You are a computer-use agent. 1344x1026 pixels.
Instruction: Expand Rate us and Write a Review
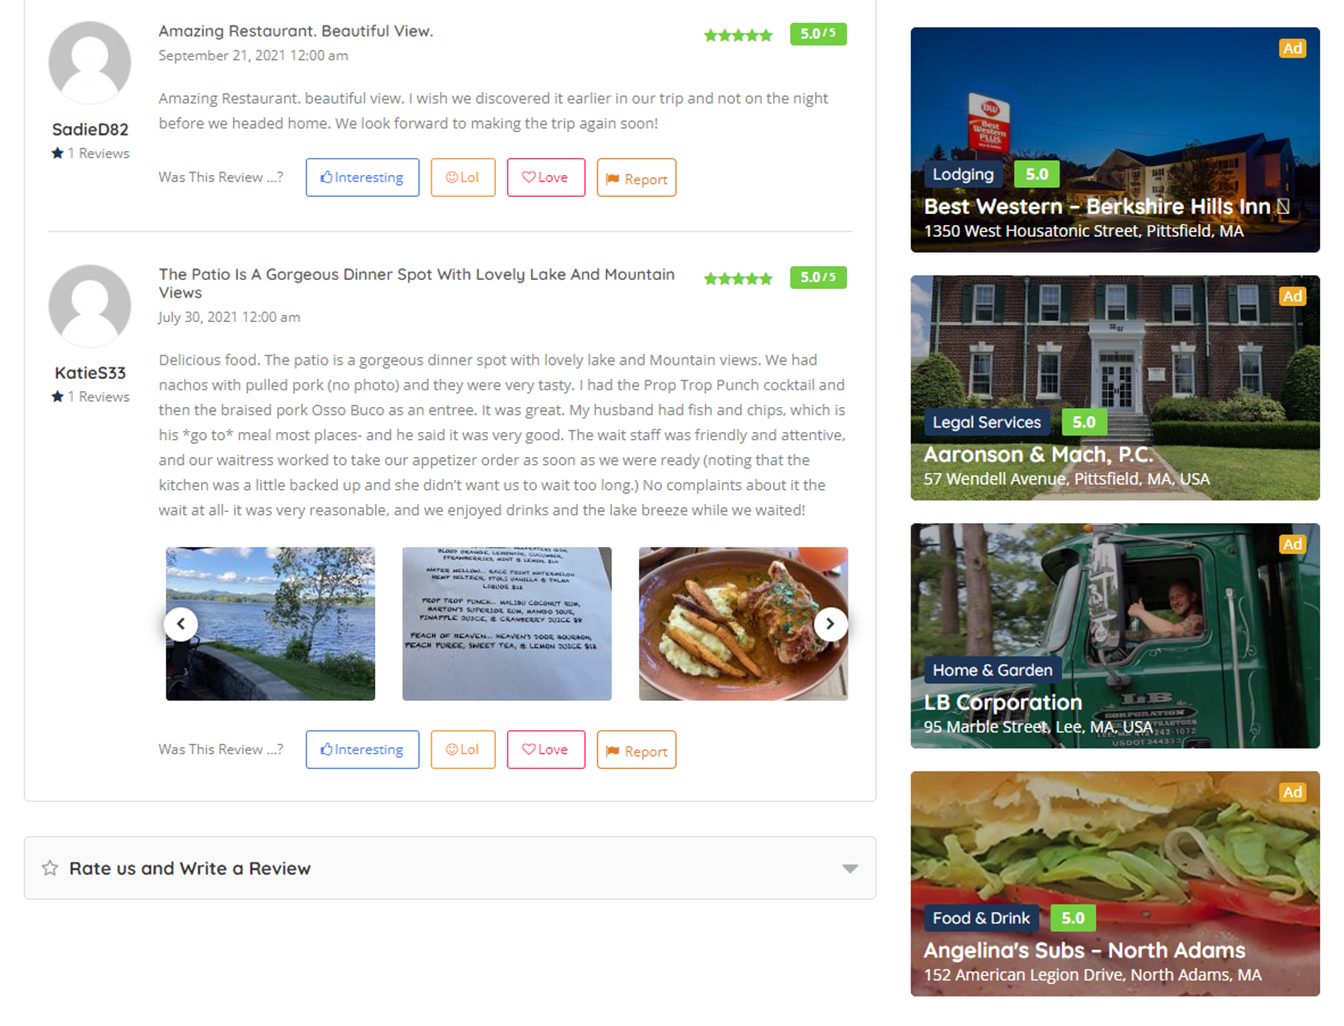tap(450, 868)
